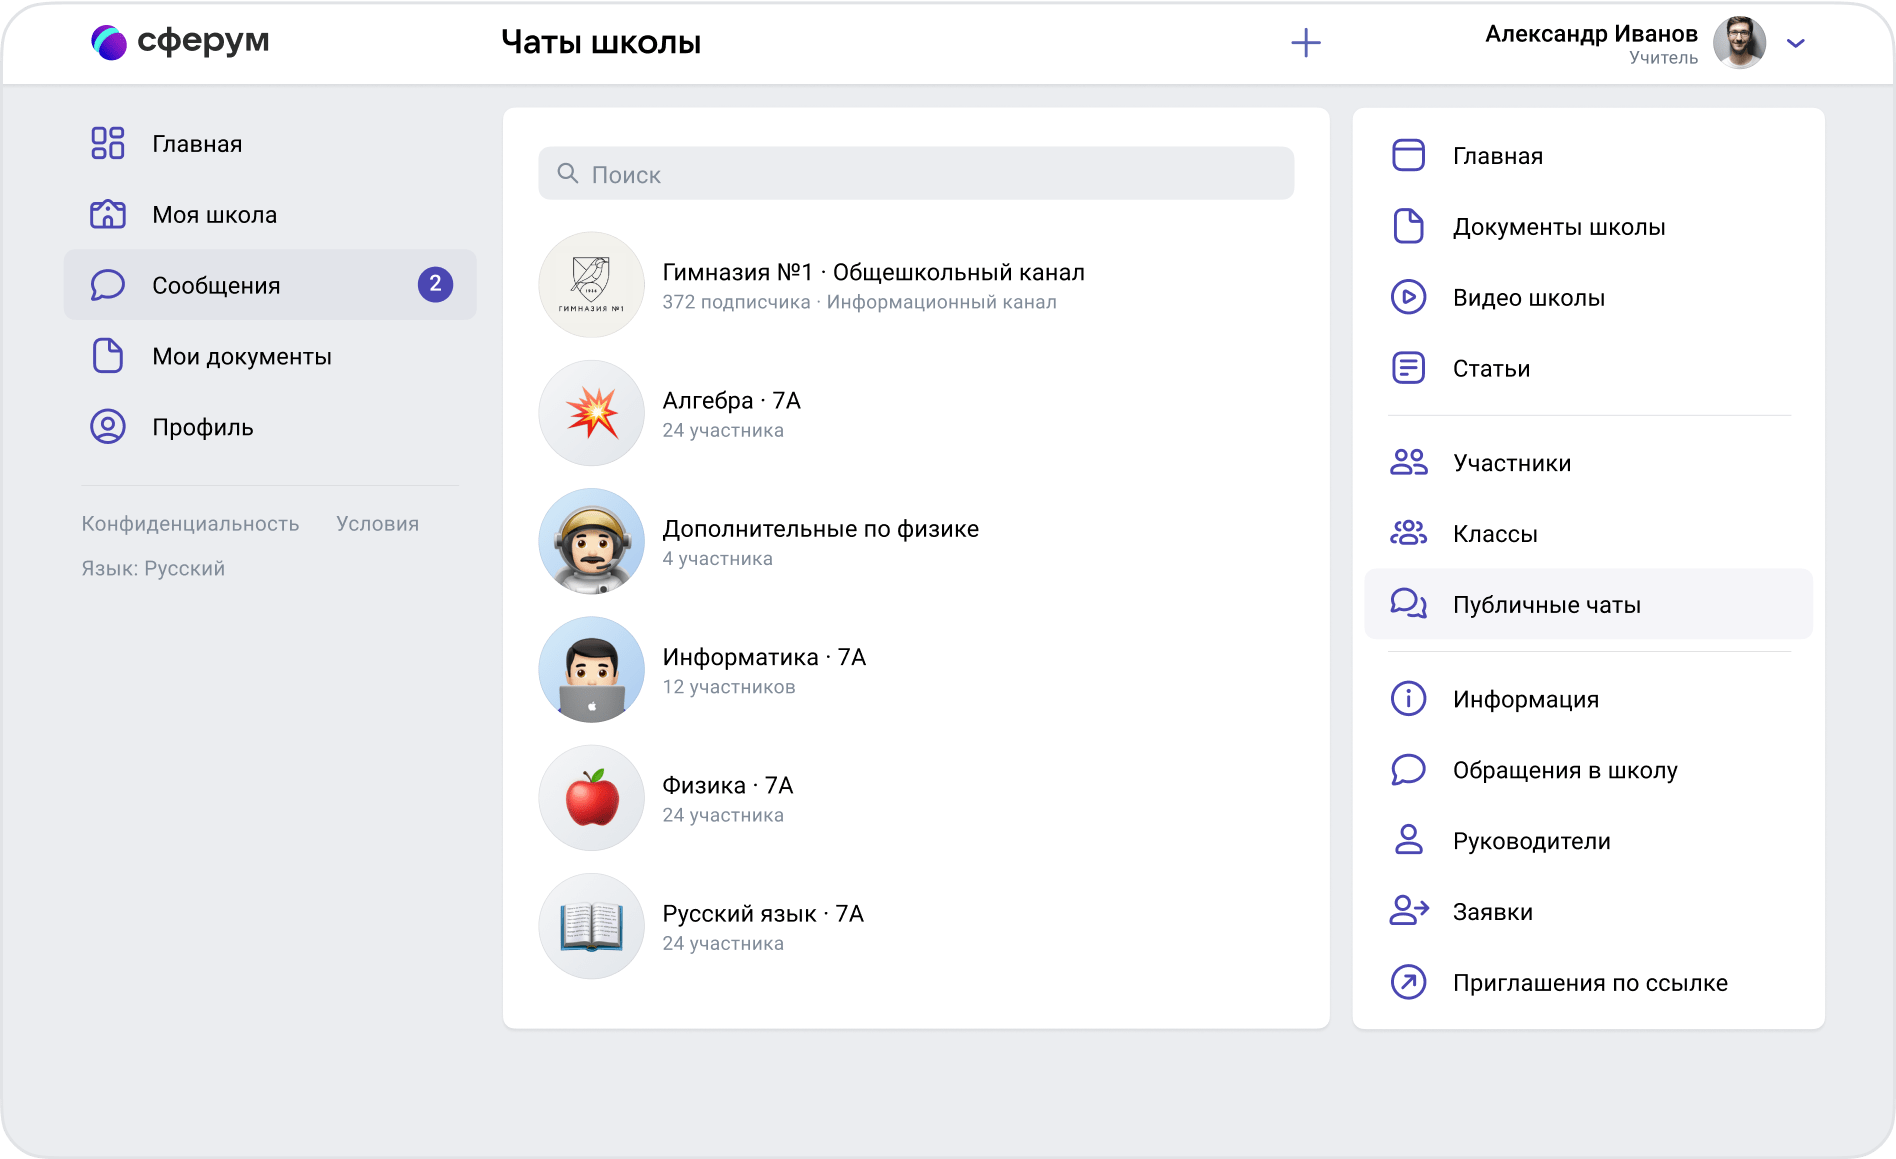
Task: Go to Классы in the school menu
Action: coord(1495,534)
